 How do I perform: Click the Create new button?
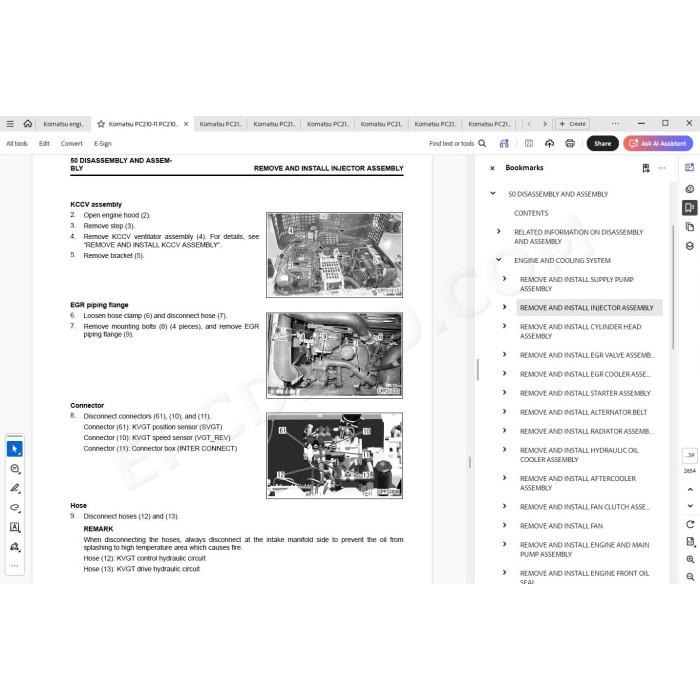tap(572, 124)
